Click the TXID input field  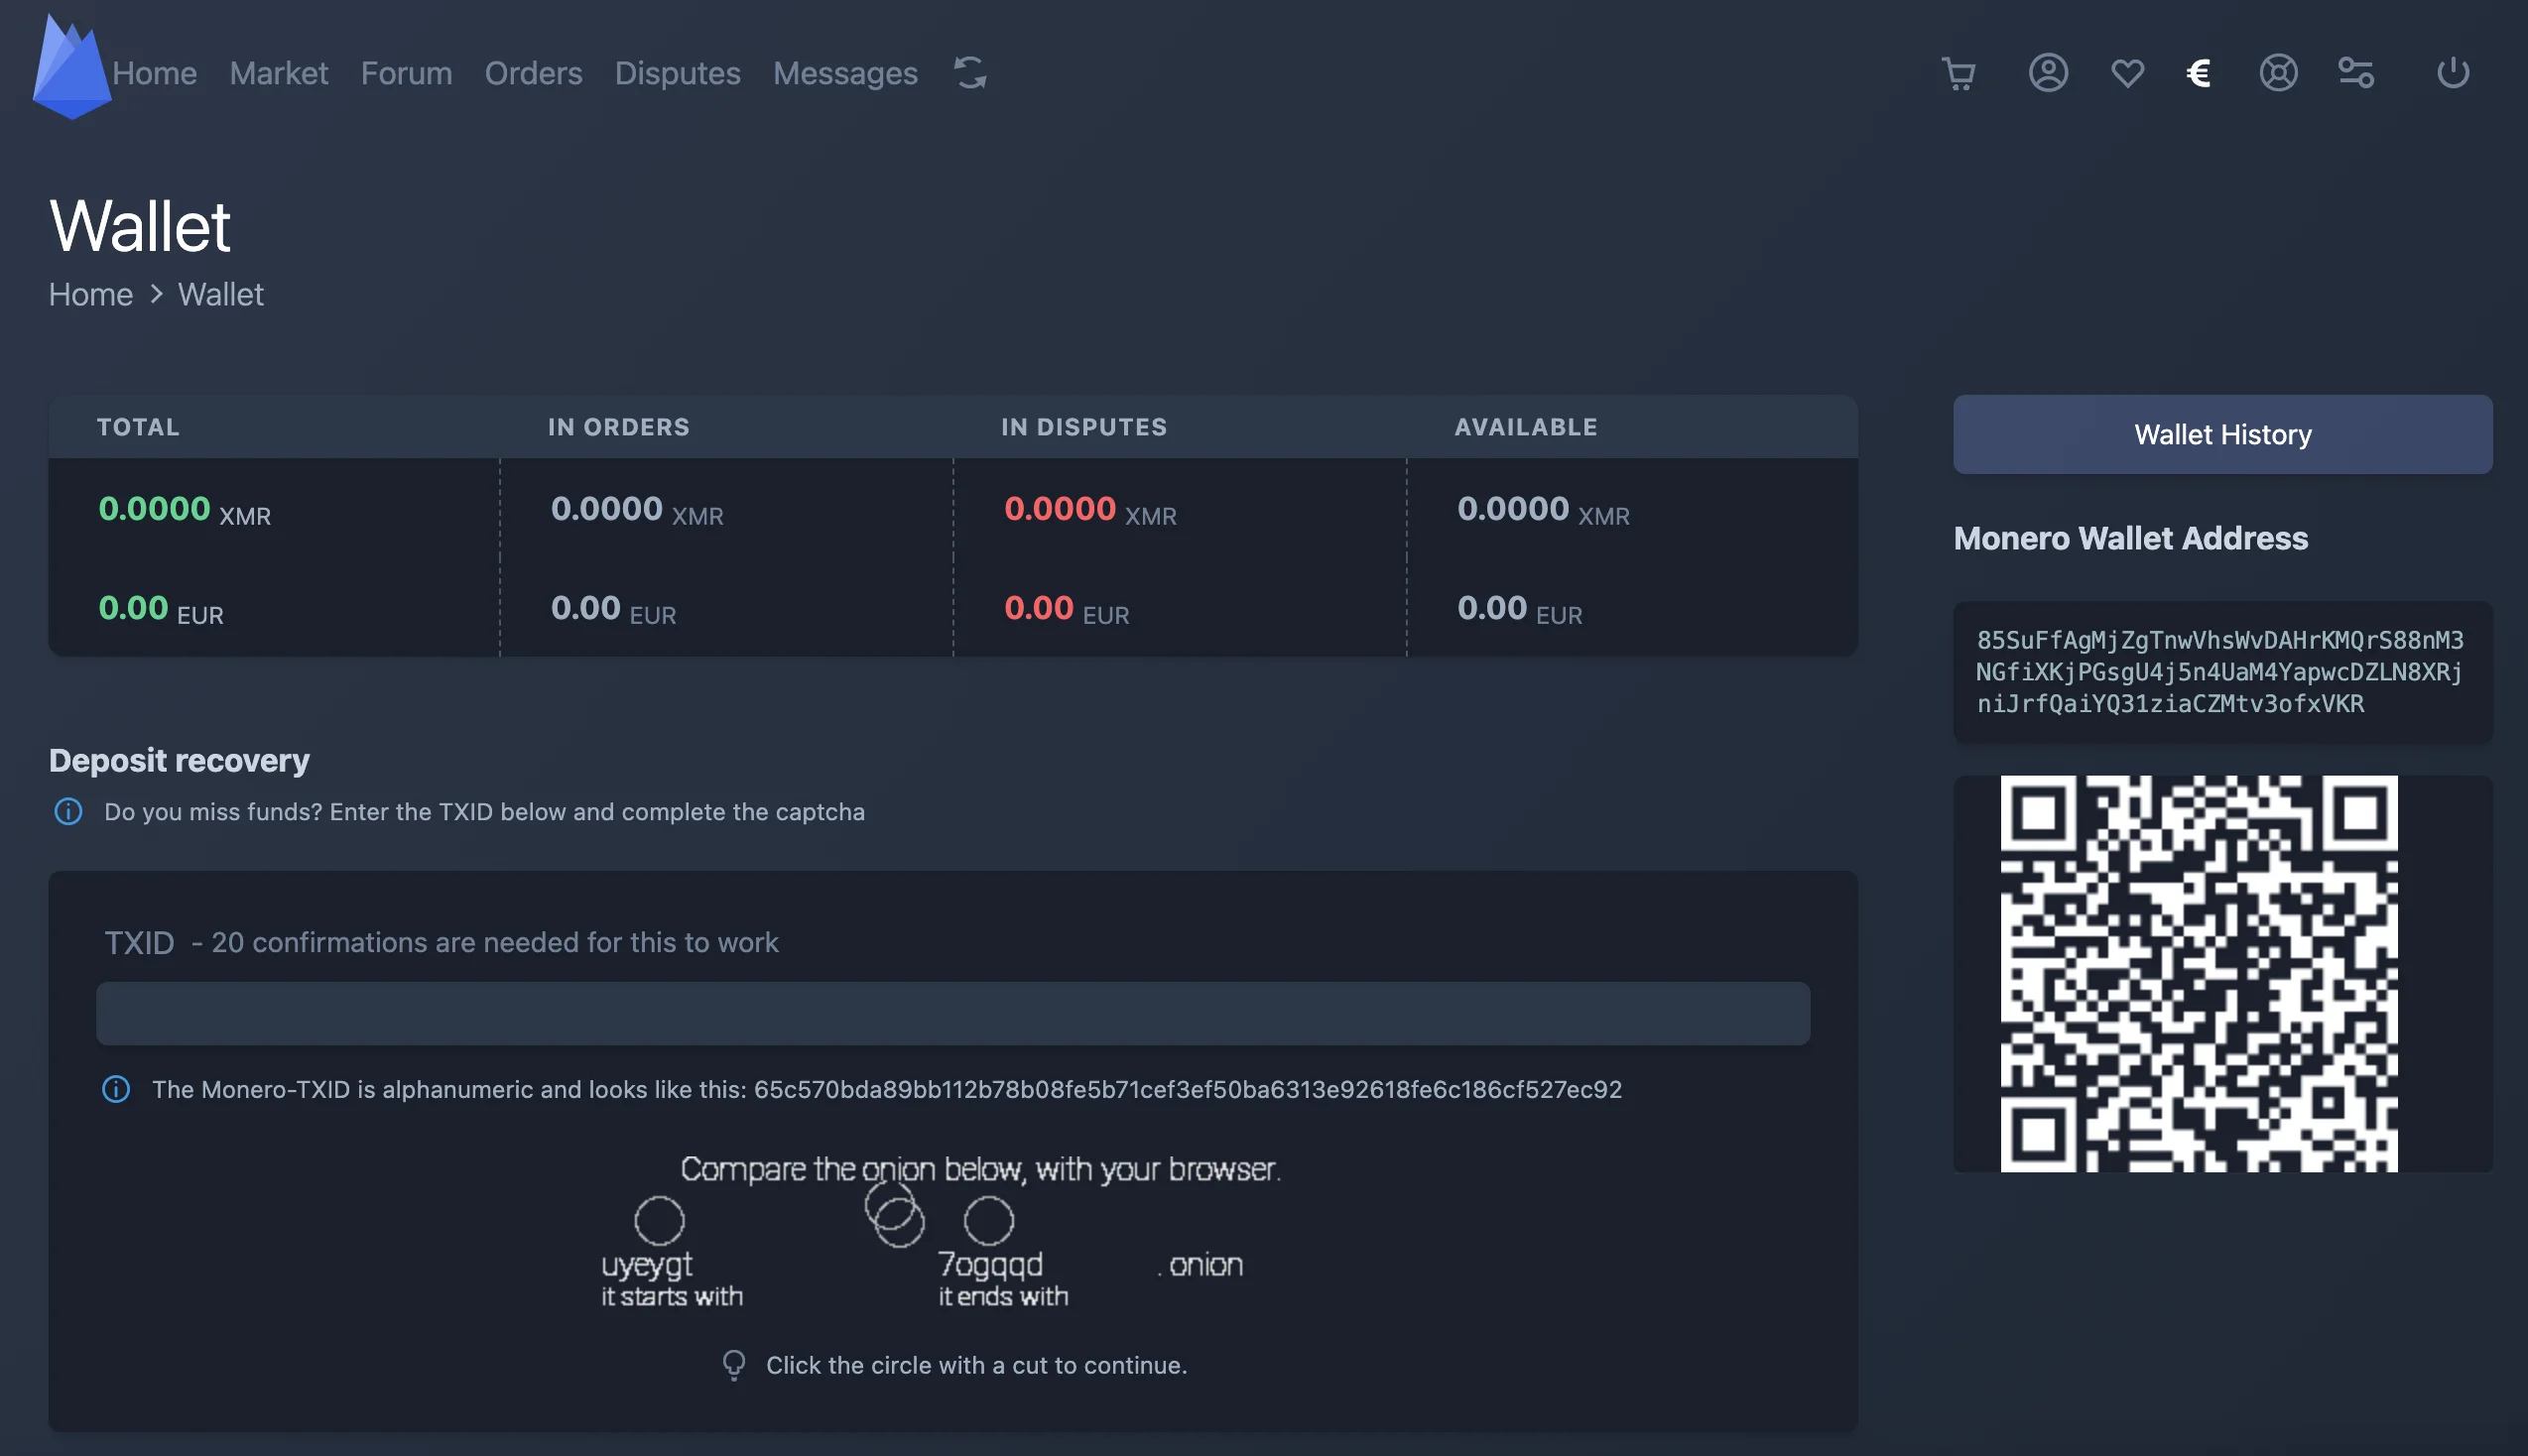[x=952, y=1013]
